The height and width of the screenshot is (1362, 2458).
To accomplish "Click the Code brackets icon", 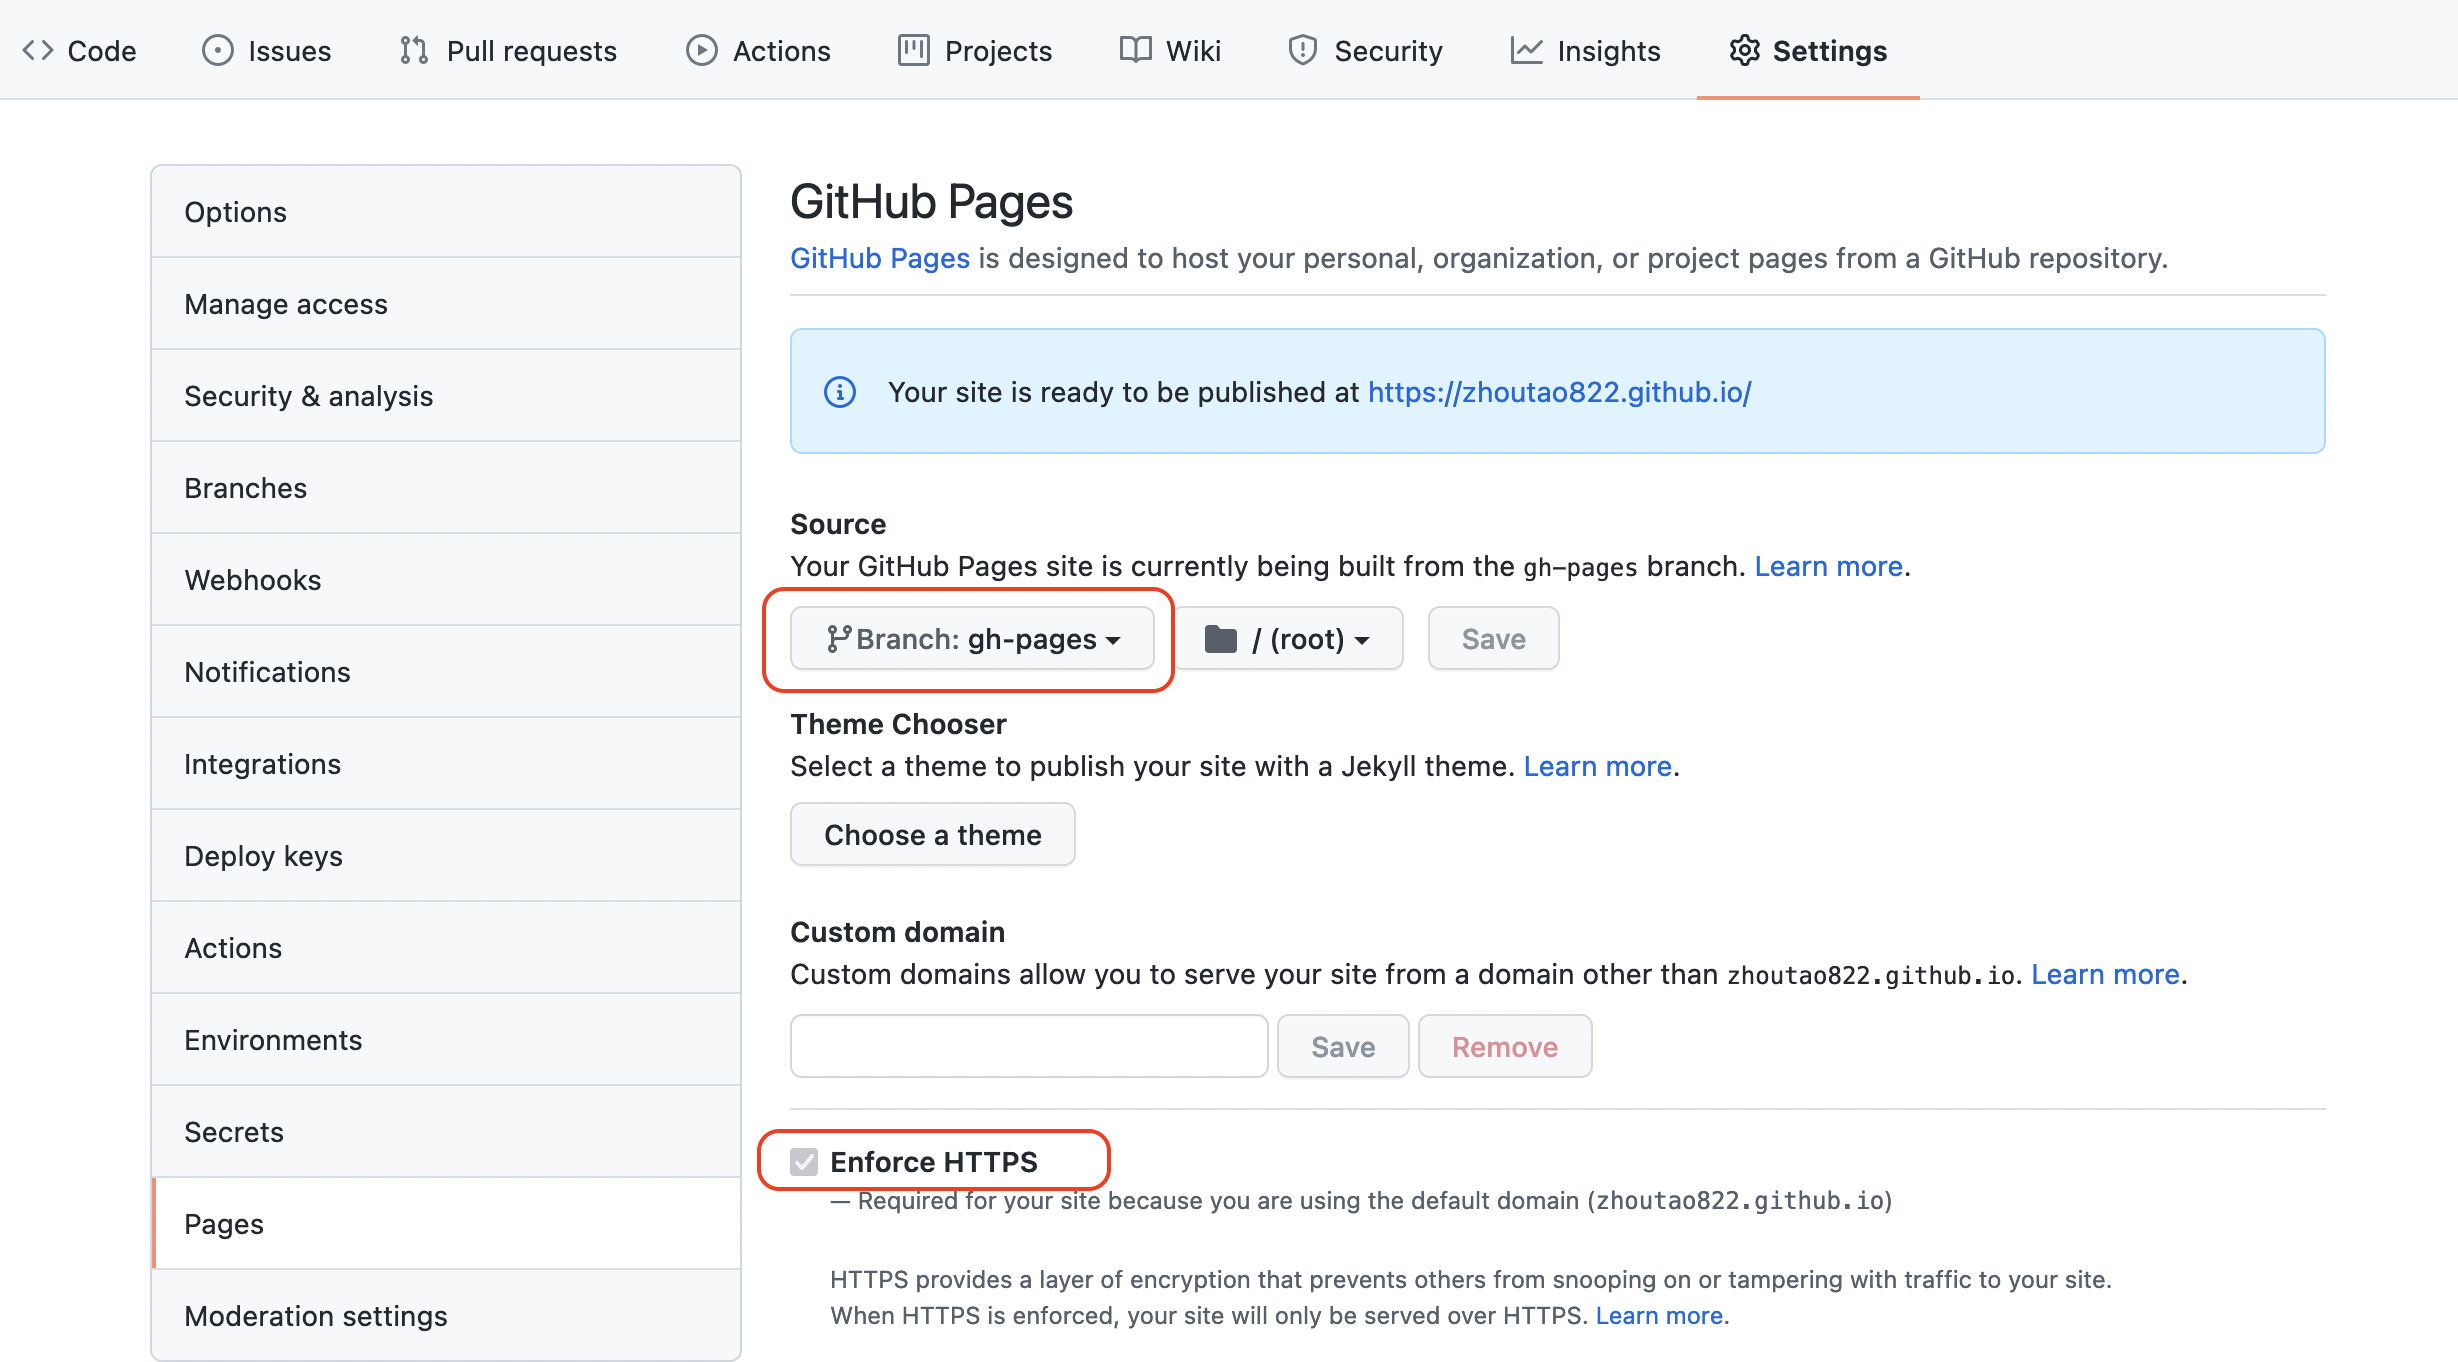I will pyautogui.click(x=38, y=50).
